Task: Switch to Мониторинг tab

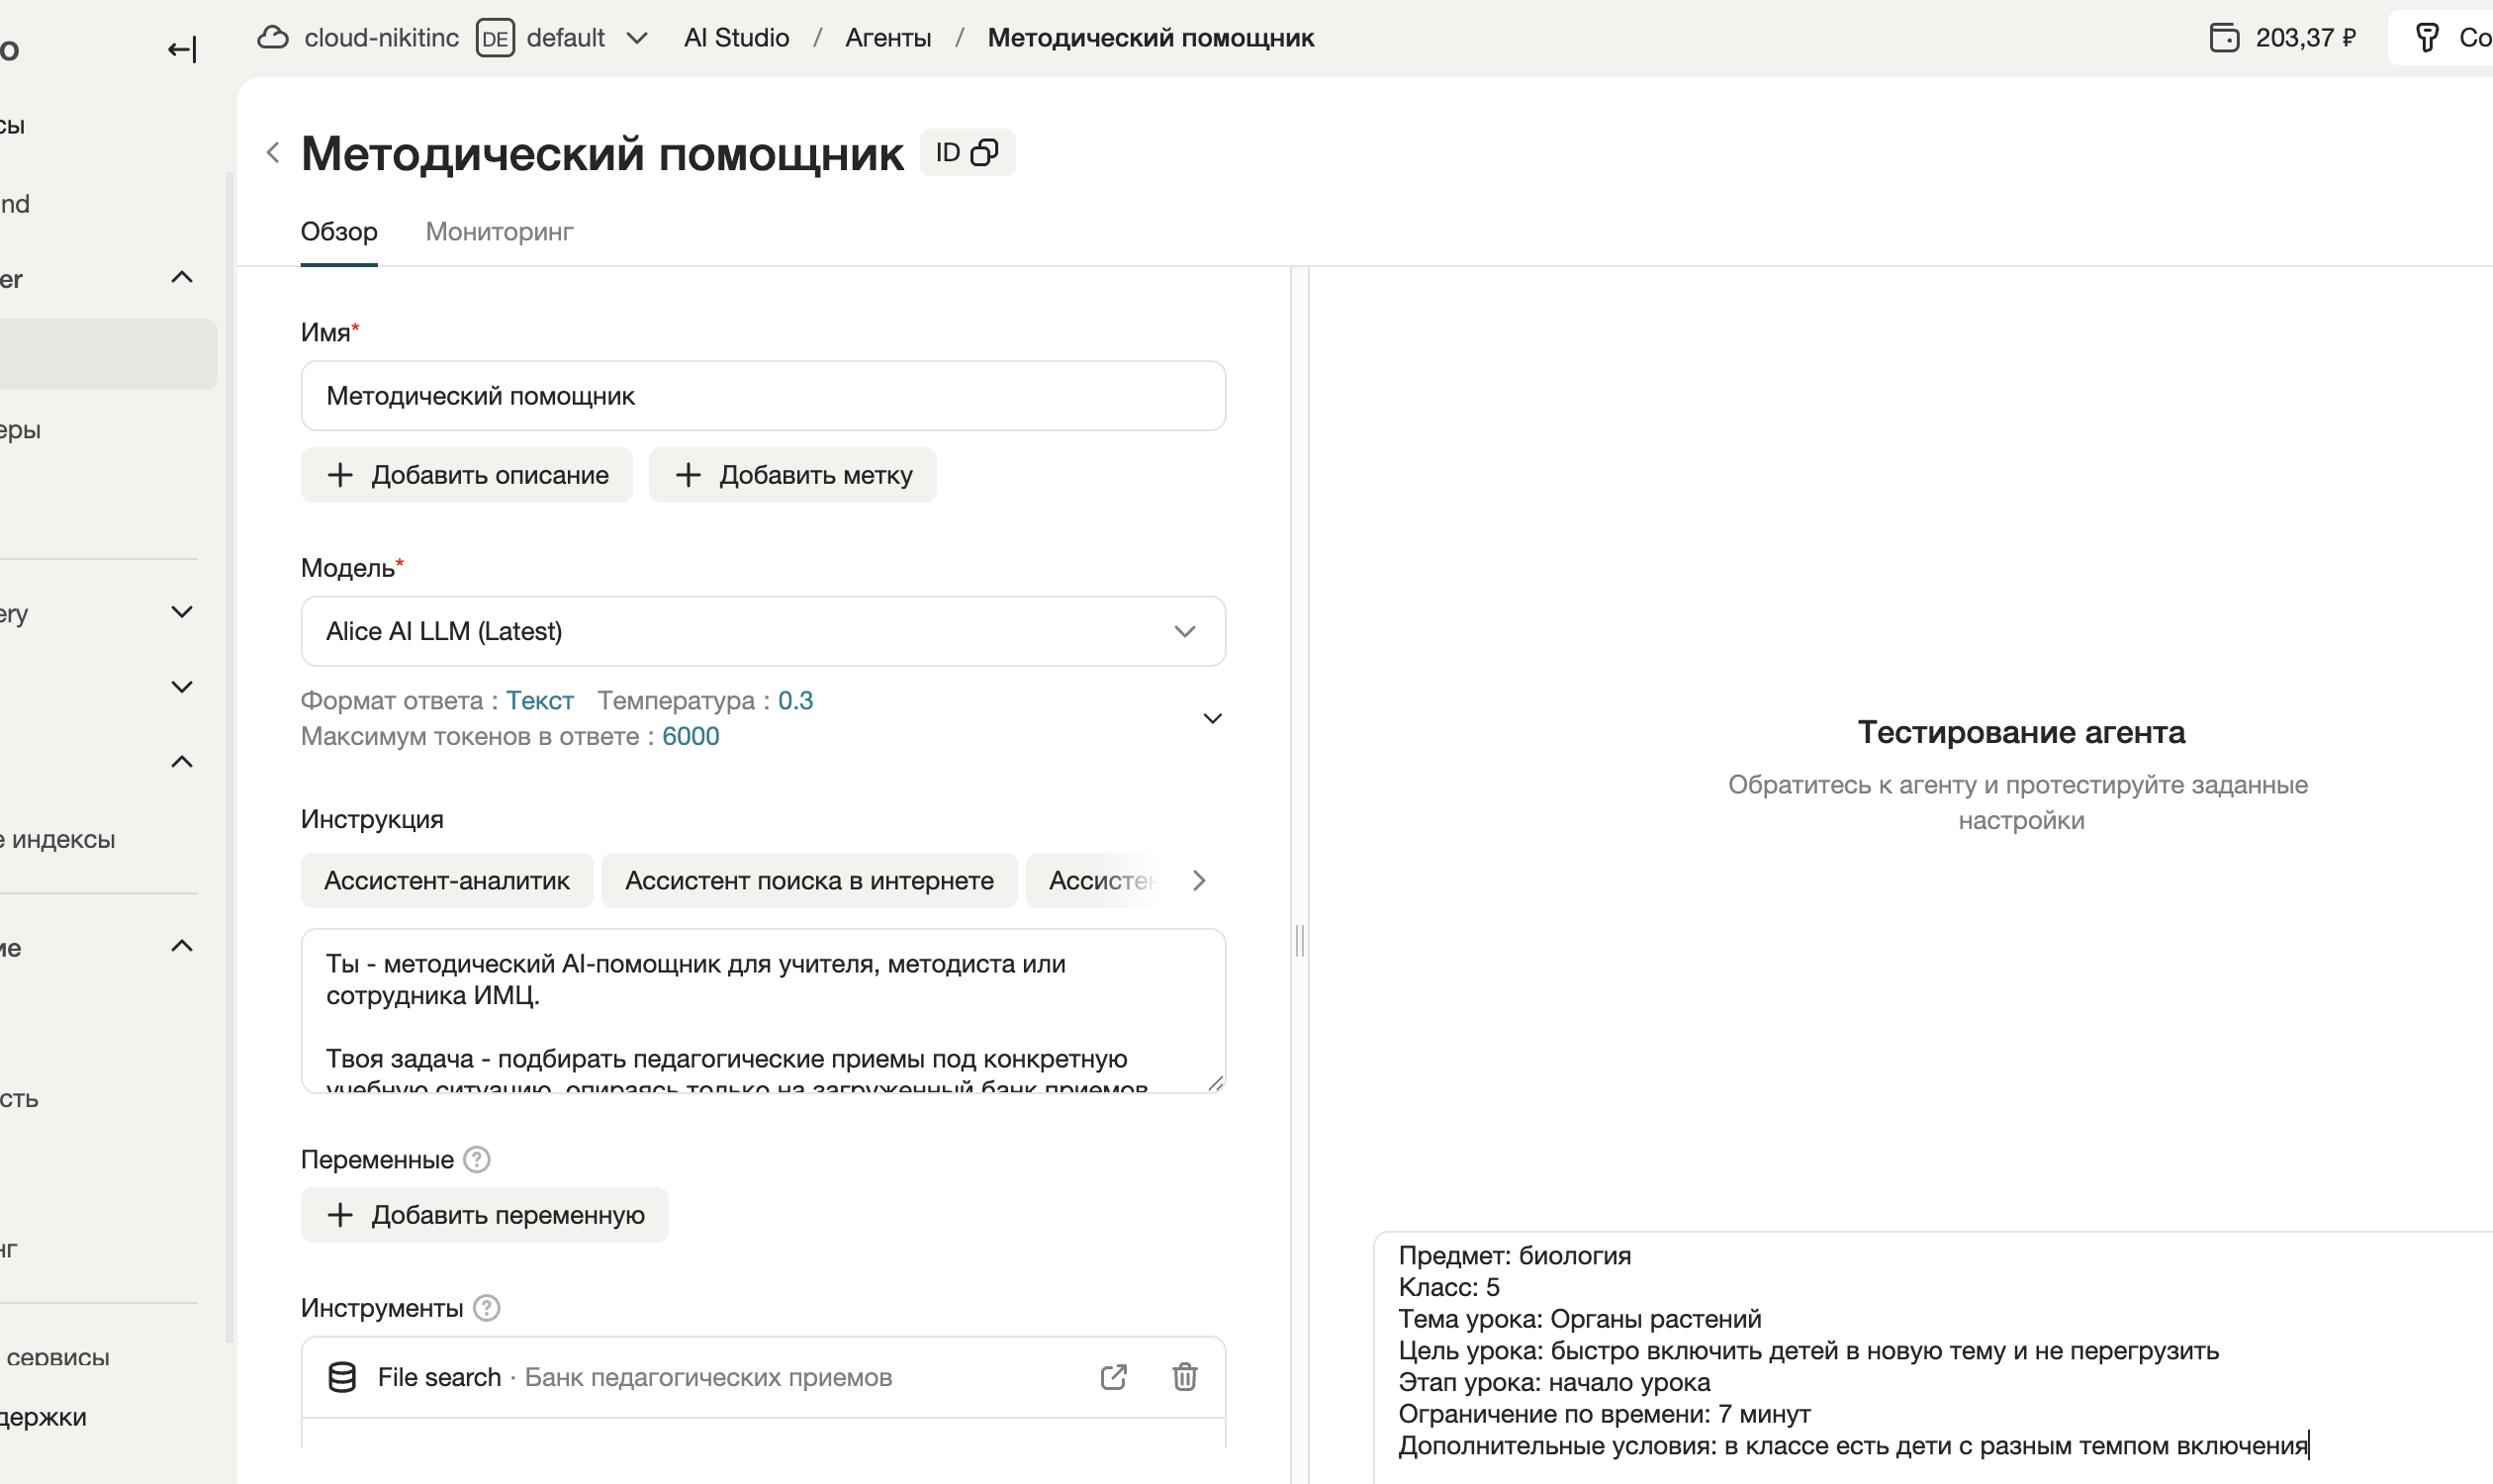Action: (499, 232)
